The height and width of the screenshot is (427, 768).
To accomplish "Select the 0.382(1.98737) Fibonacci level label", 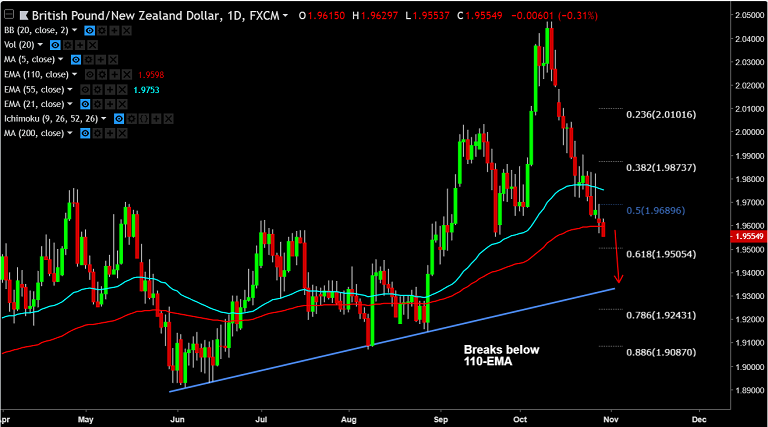I will coord(661,167).
